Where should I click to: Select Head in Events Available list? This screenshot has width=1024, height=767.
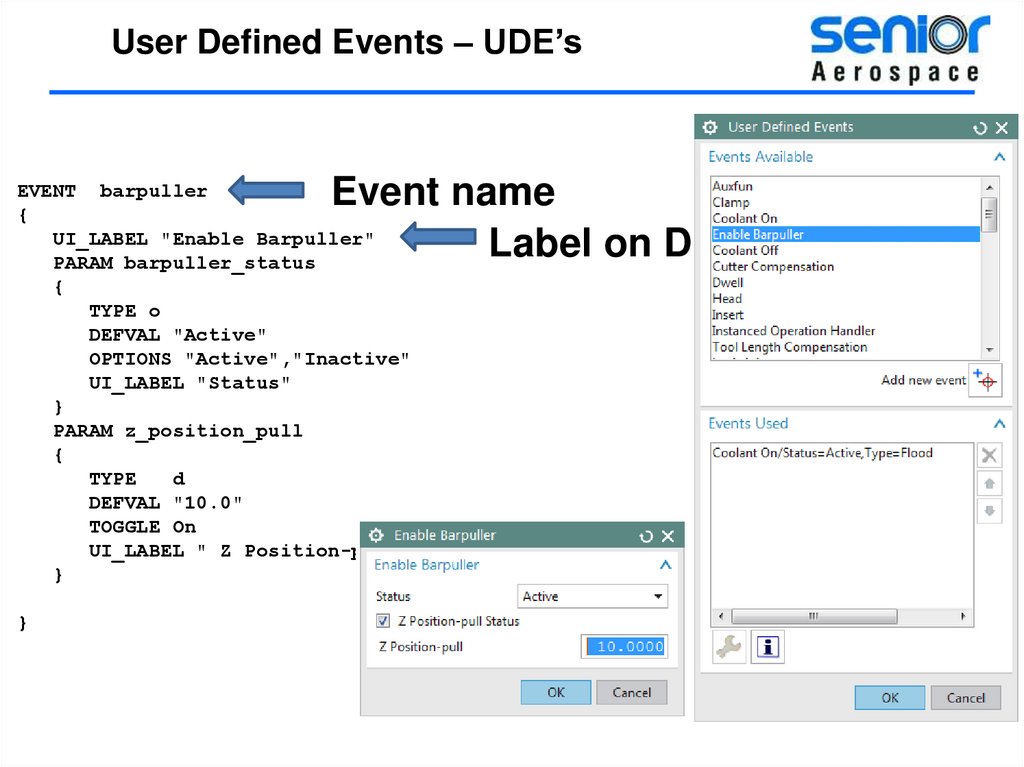846,299
